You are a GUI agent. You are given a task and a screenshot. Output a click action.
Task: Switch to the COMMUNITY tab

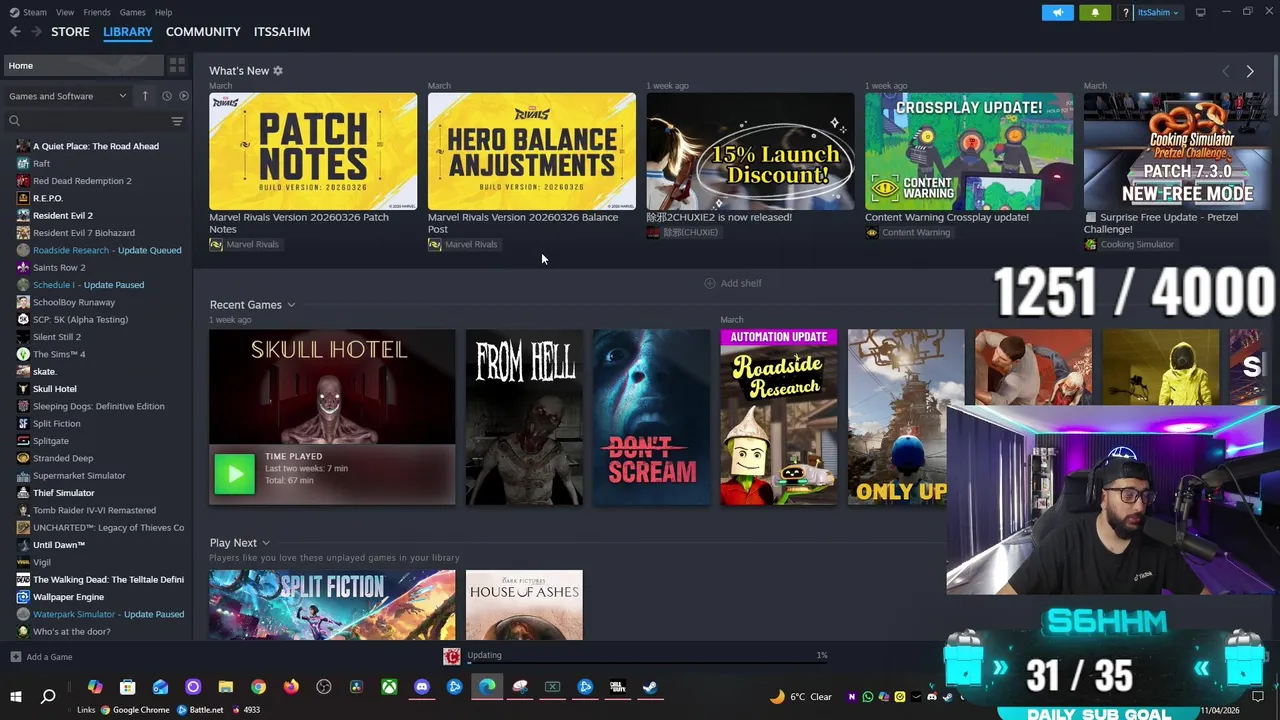point(203,32)
